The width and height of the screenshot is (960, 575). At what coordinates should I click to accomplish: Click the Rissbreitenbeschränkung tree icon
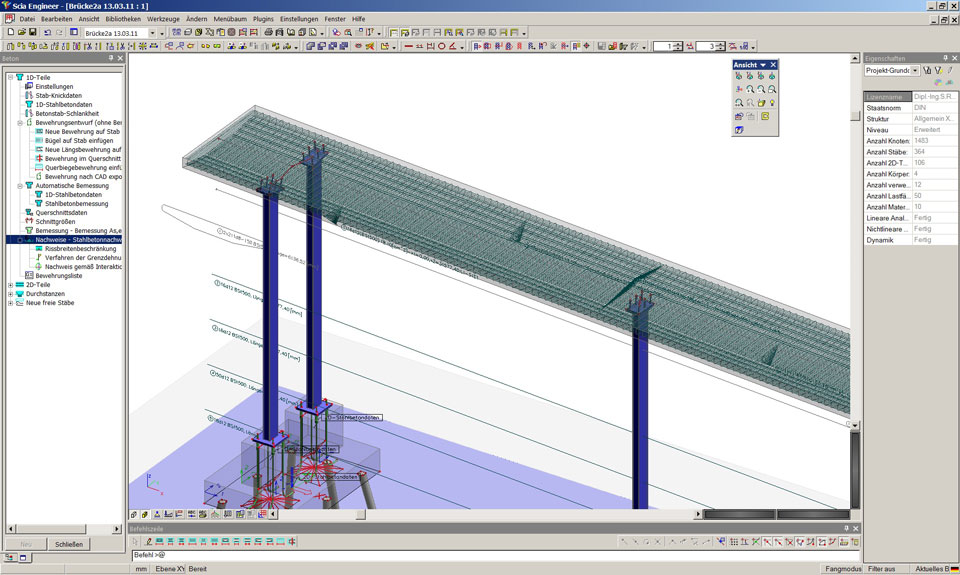tap(39, 249)
